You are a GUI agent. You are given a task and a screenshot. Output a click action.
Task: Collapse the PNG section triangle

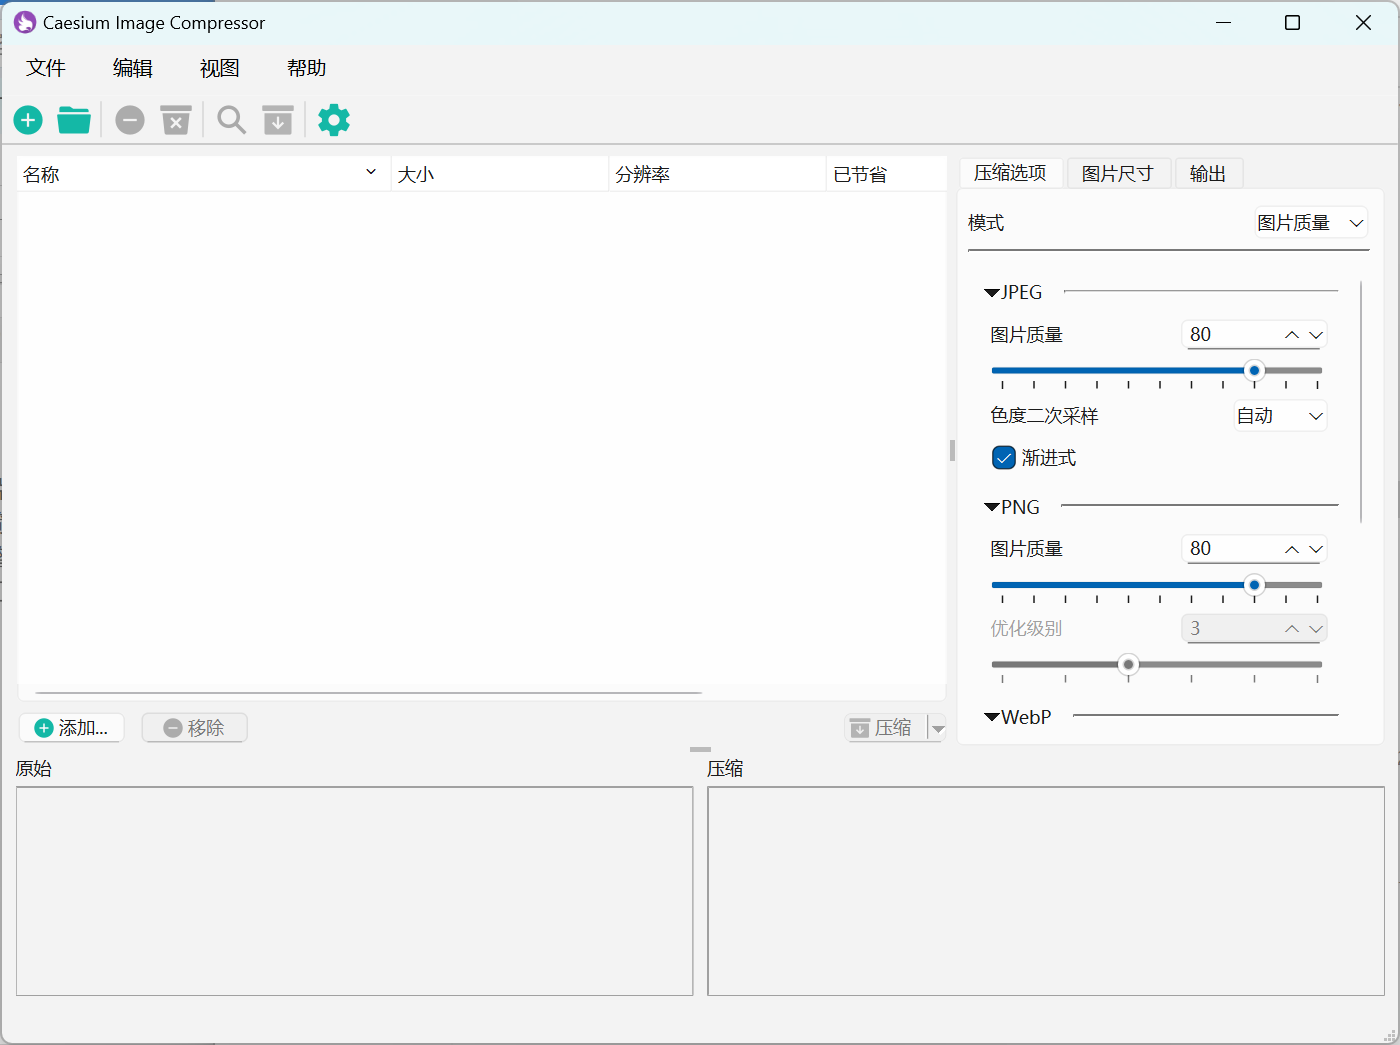(x=992, y=508)
